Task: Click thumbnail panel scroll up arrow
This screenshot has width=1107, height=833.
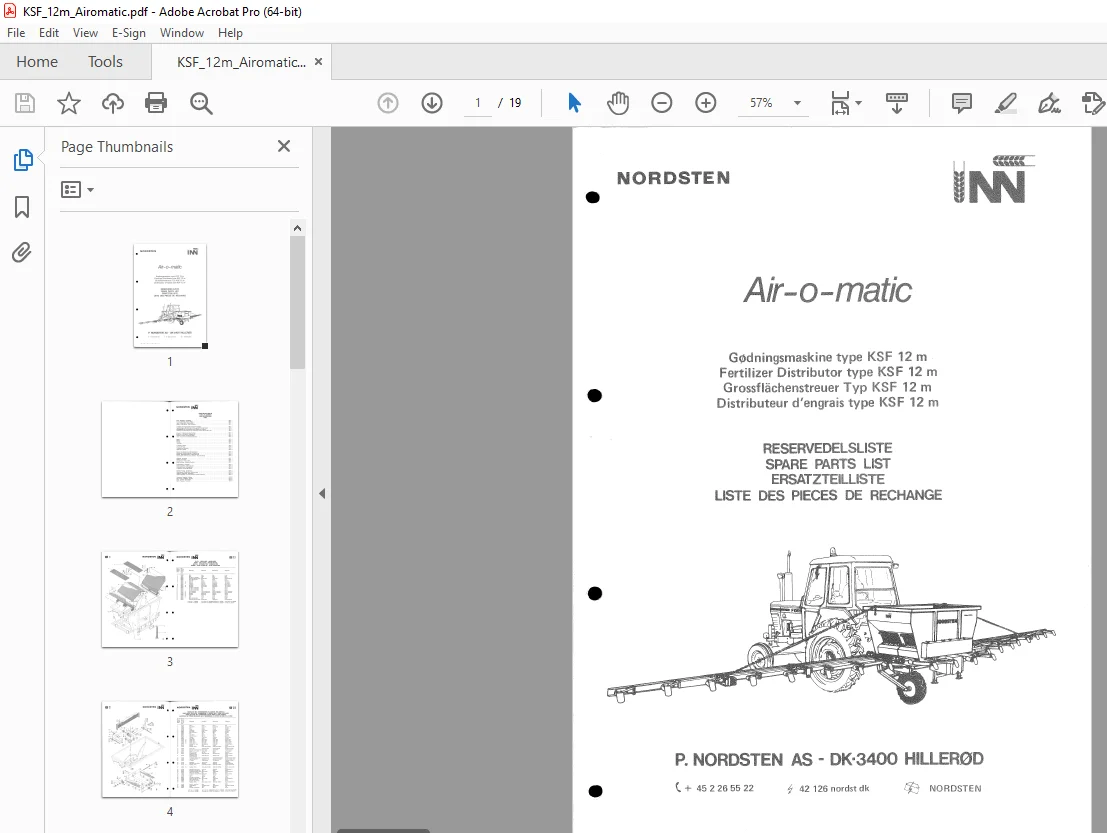Action: pyautogui.click(x=297, y=228)
